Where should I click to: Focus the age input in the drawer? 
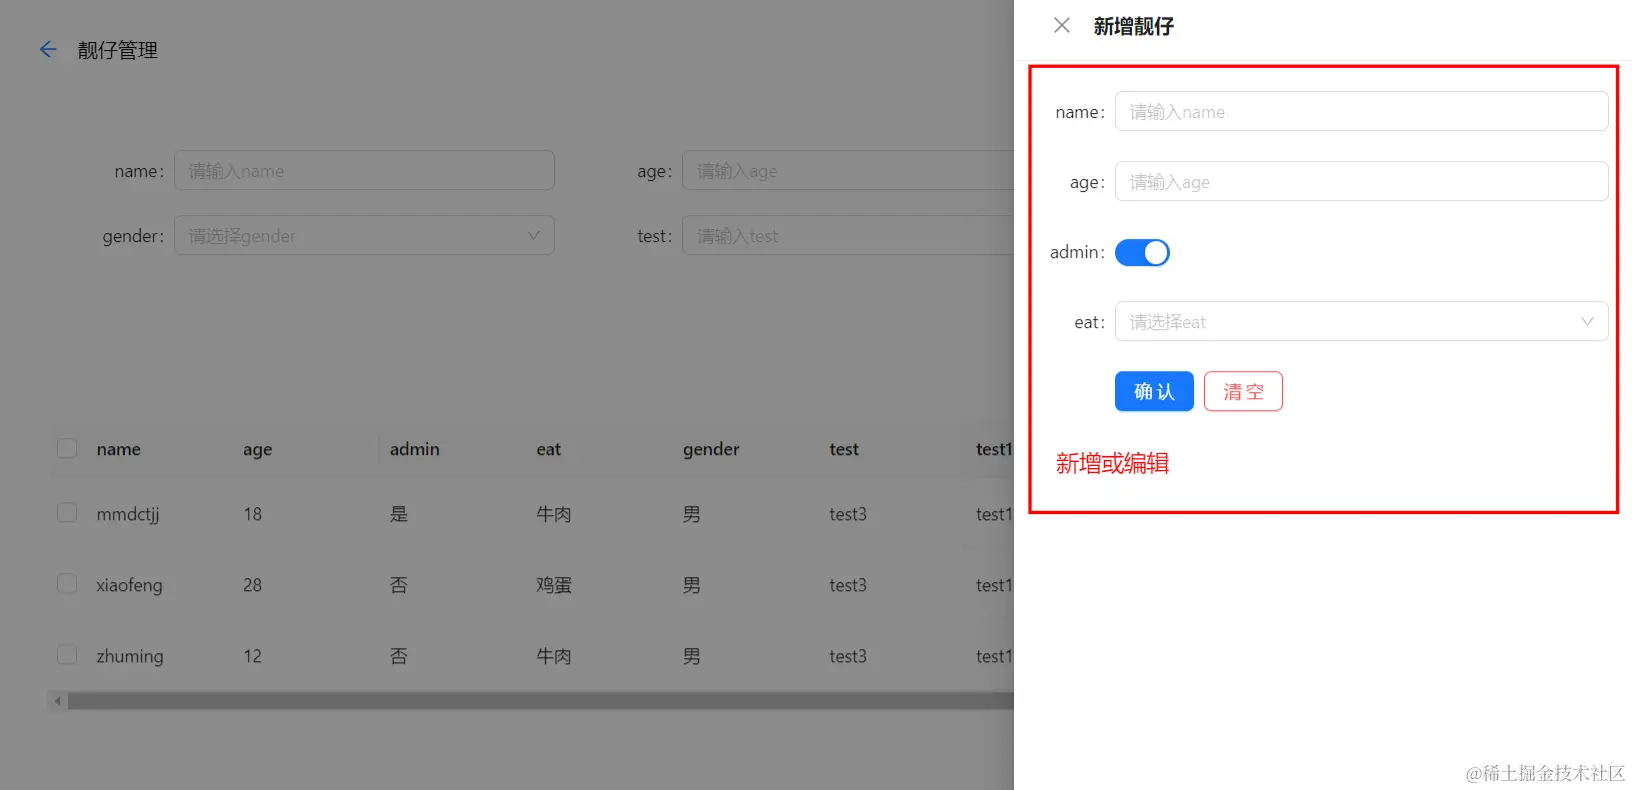(x=1361, y=182)
